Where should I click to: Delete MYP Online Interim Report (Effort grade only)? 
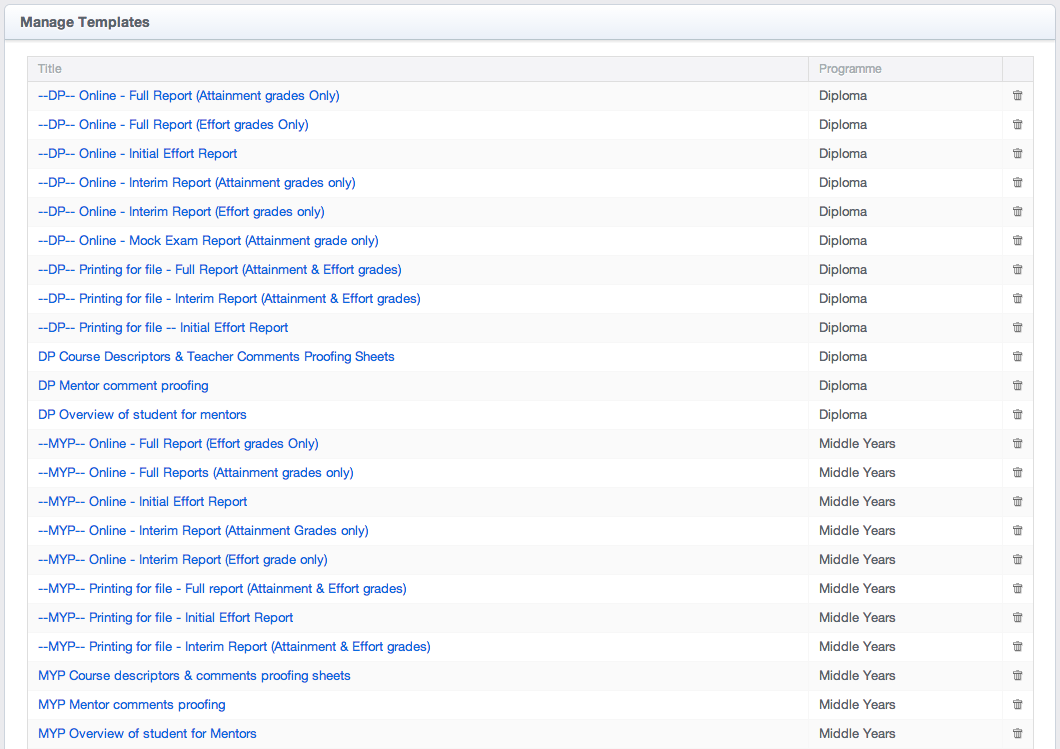click(1017, 560)
